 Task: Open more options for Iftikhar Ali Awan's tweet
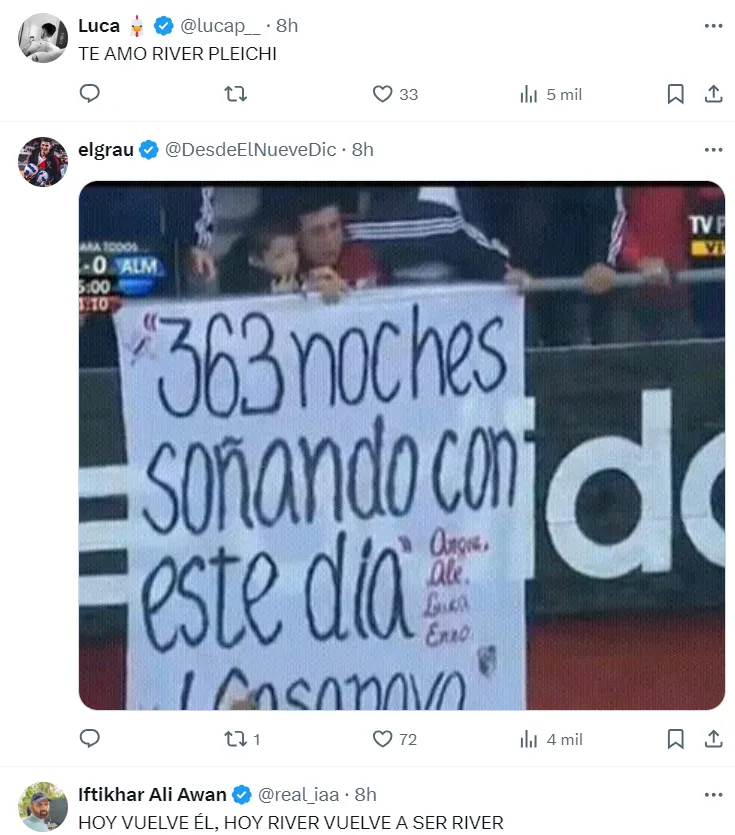713,795
